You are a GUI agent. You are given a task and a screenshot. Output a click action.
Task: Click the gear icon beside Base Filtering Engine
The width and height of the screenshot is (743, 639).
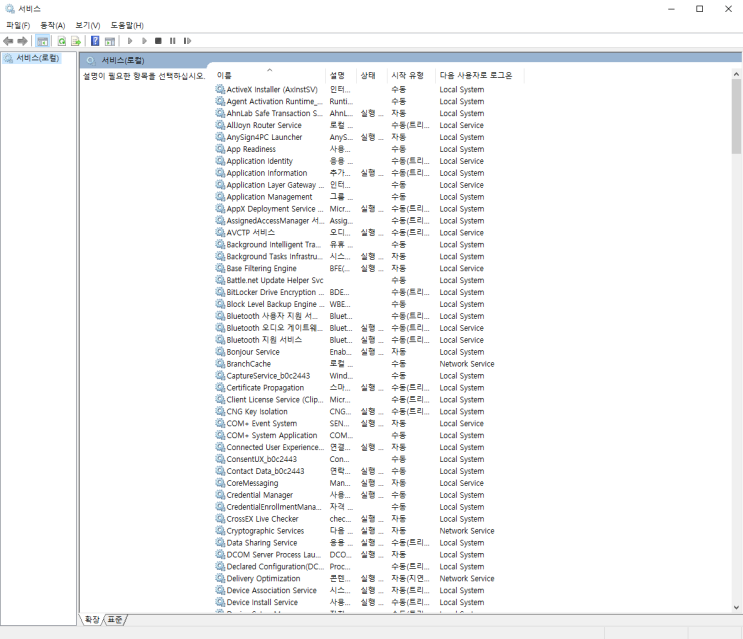click(220, 268)
